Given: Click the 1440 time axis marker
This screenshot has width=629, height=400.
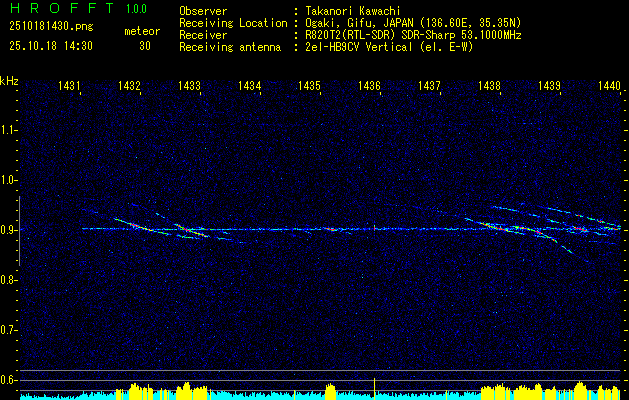Looking at the screenshot, I should tap(609, 85).
